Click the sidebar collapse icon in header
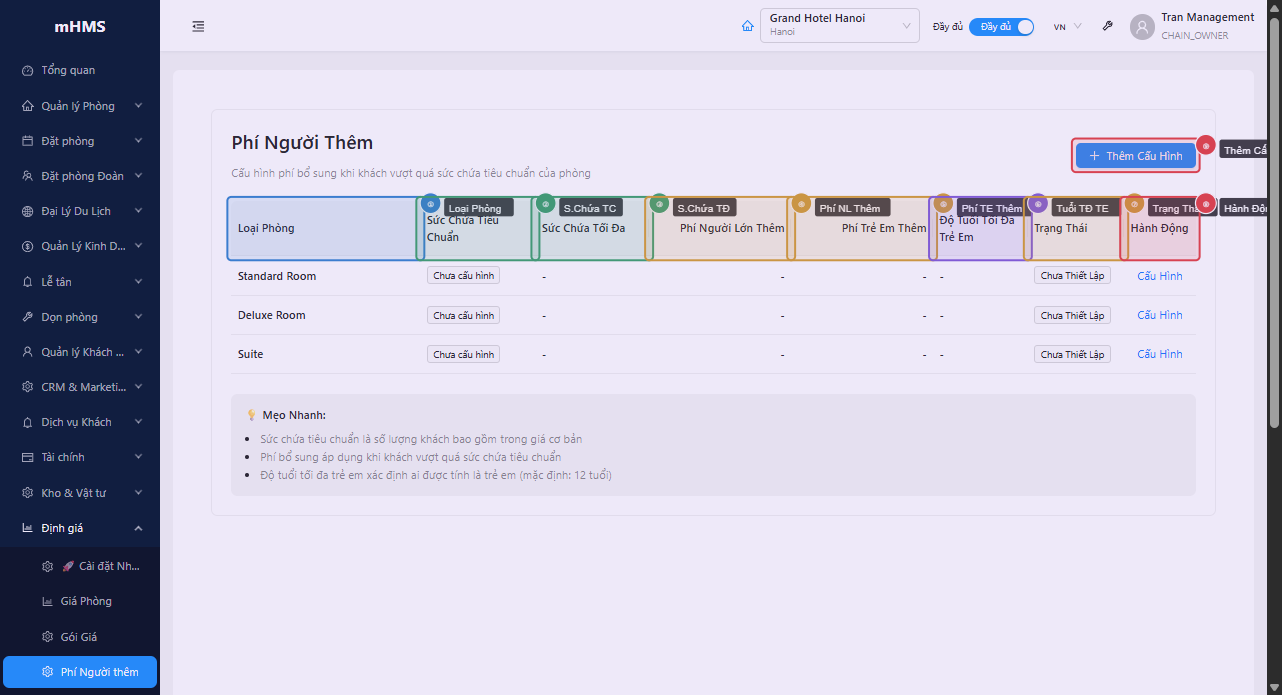The width and height of the screenshot is (1282, 695). pos(198,27)
